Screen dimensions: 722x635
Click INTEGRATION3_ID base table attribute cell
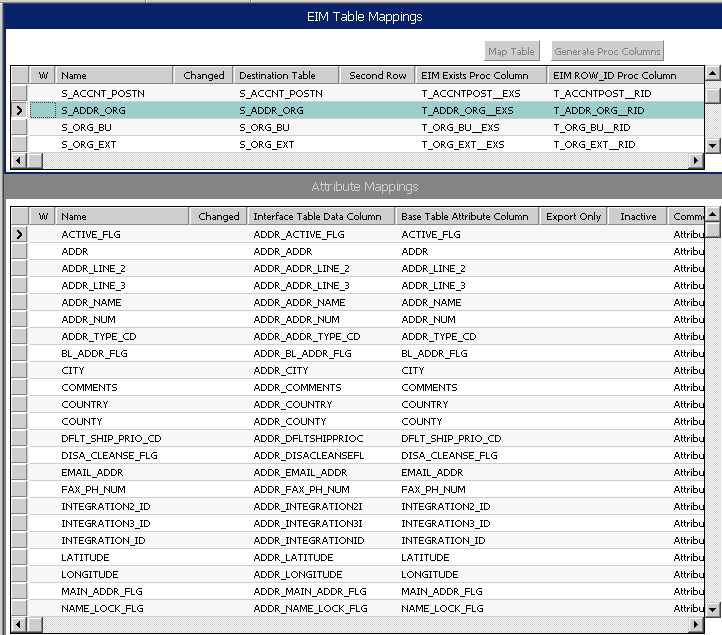(446, 524)
